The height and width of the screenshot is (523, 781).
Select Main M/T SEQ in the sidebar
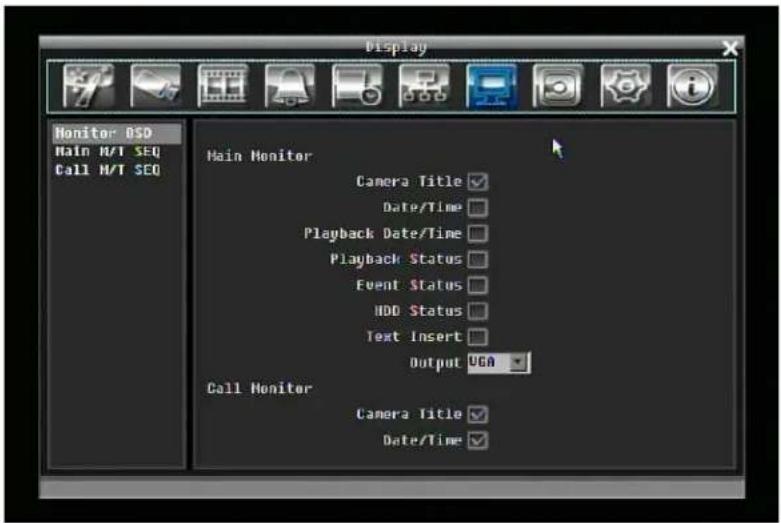click(108, 151)
